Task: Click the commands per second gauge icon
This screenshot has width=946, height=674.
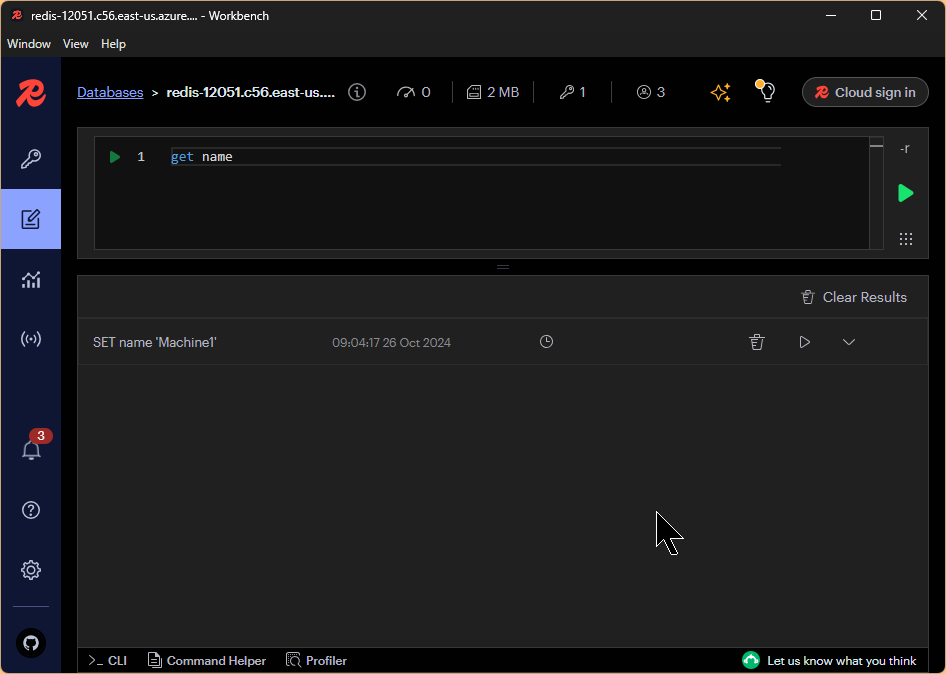Action: [x=406, y=92]
